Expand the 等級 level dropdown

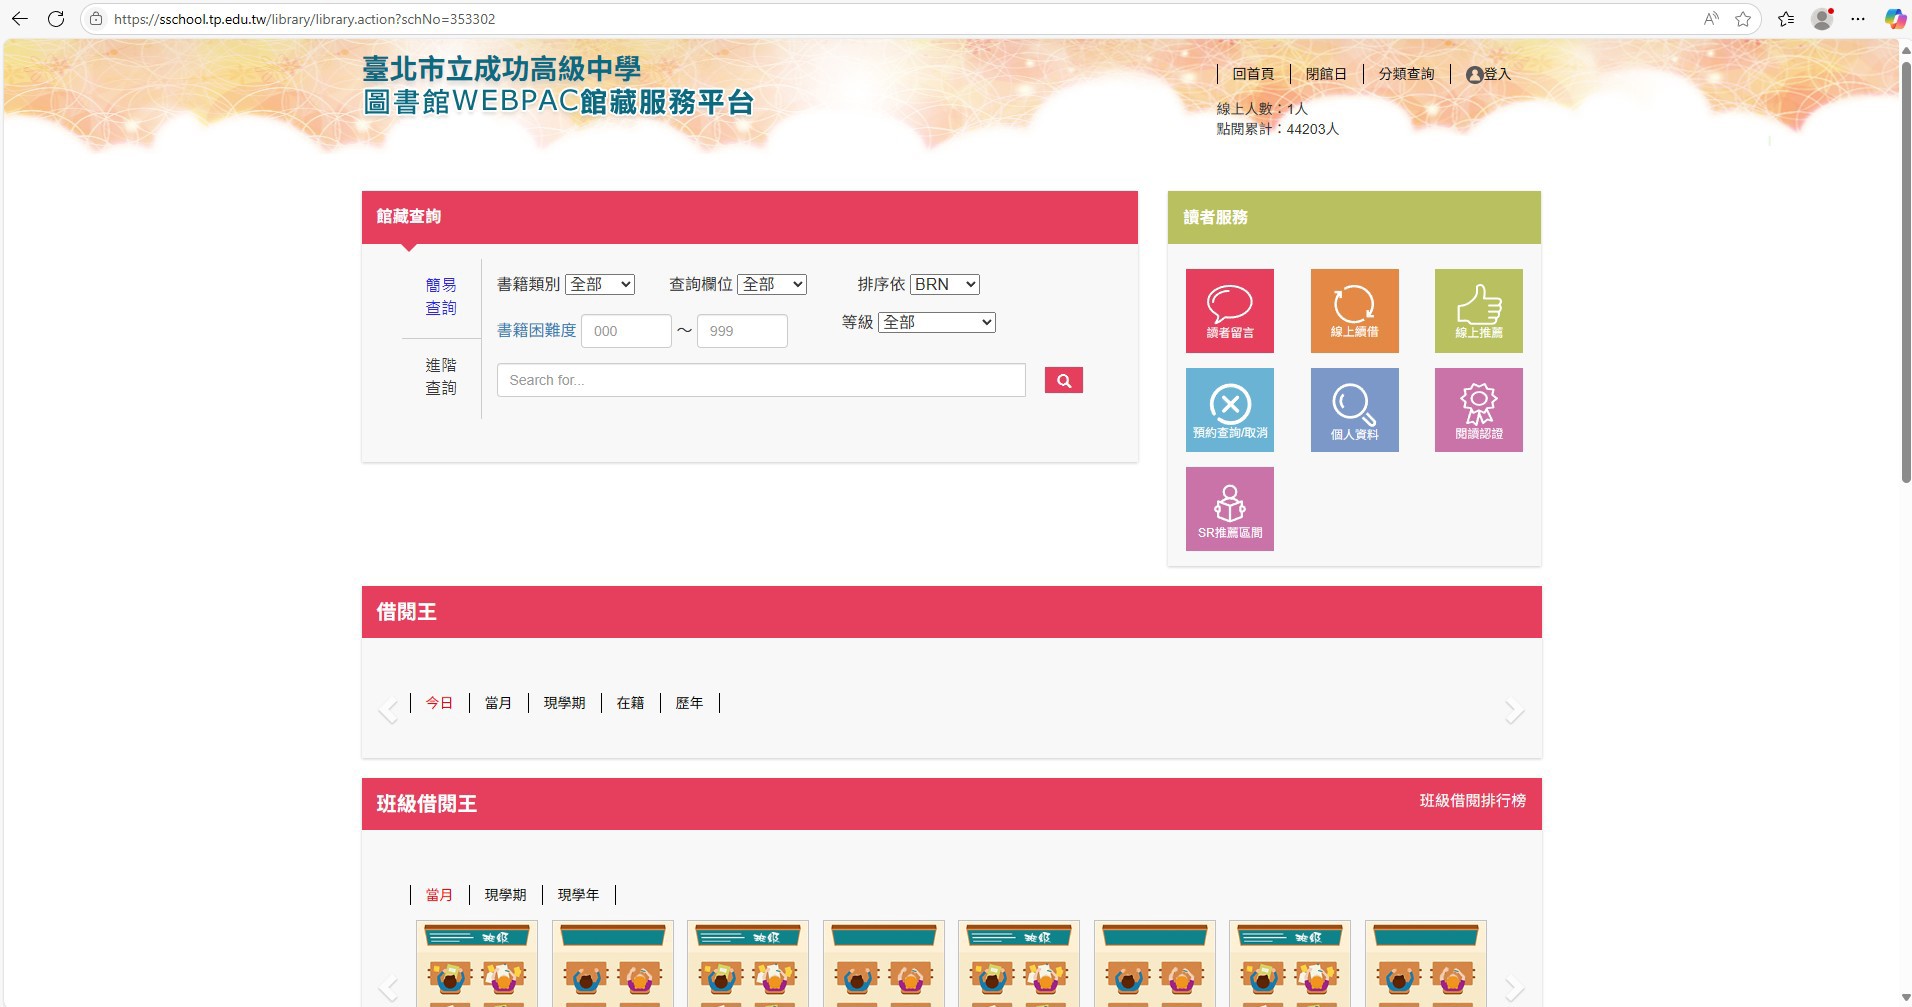pos(936,322)
